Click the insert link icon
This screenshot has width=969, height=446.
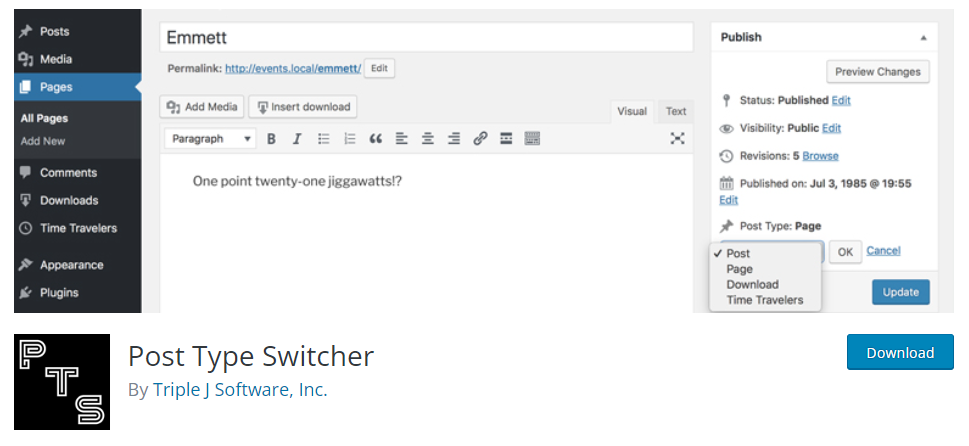480,139
